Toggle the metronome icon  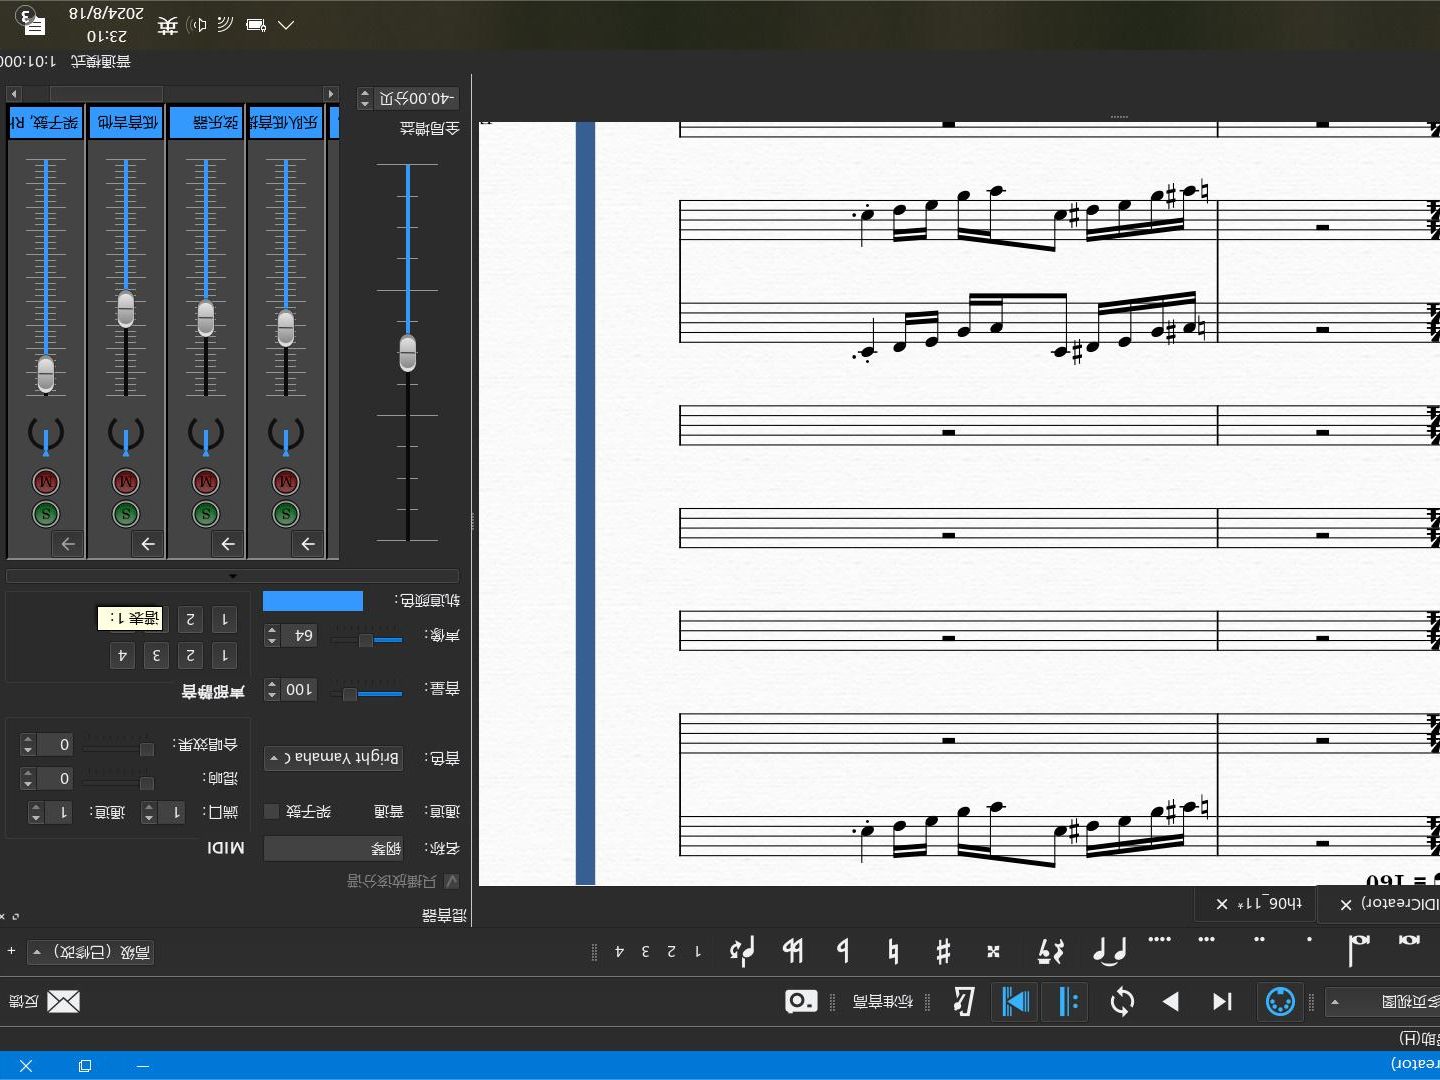point(964,1001)
